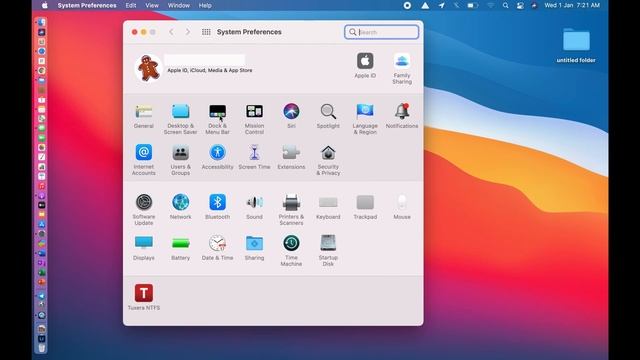Open Displays preferences
Image resolution: width=640 pixels, height=360 pixels.
144,248
